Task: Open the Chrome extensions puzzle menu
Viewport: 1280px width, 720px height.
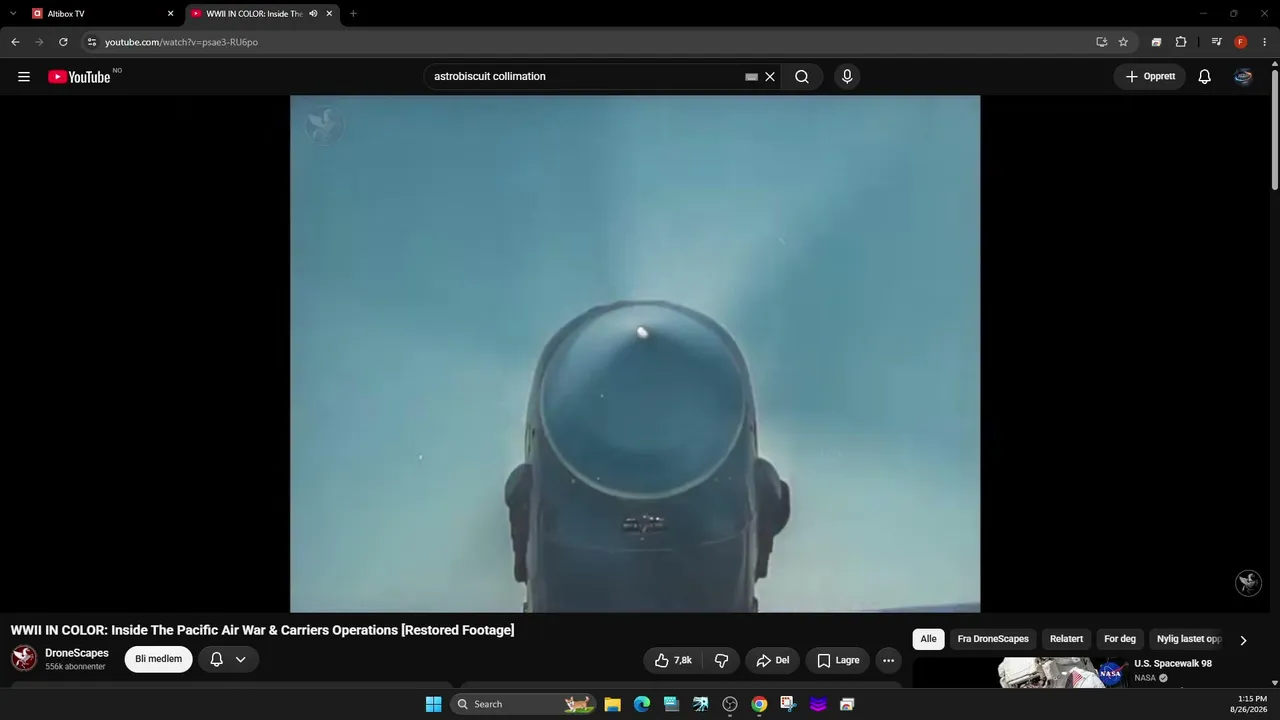Action: coord(1181,42)
